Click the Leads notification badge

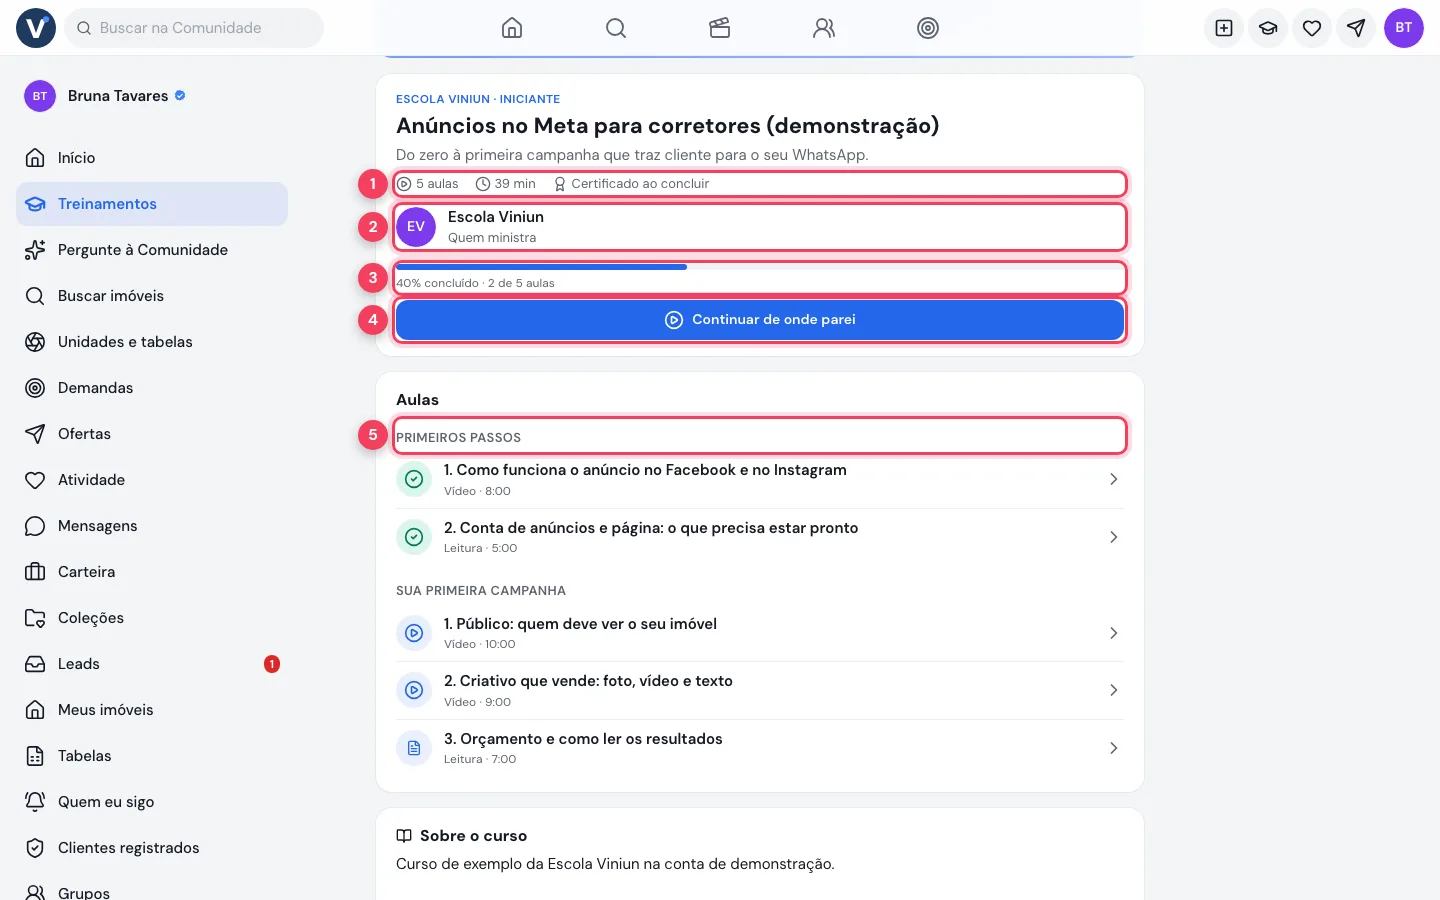point(272,664)
